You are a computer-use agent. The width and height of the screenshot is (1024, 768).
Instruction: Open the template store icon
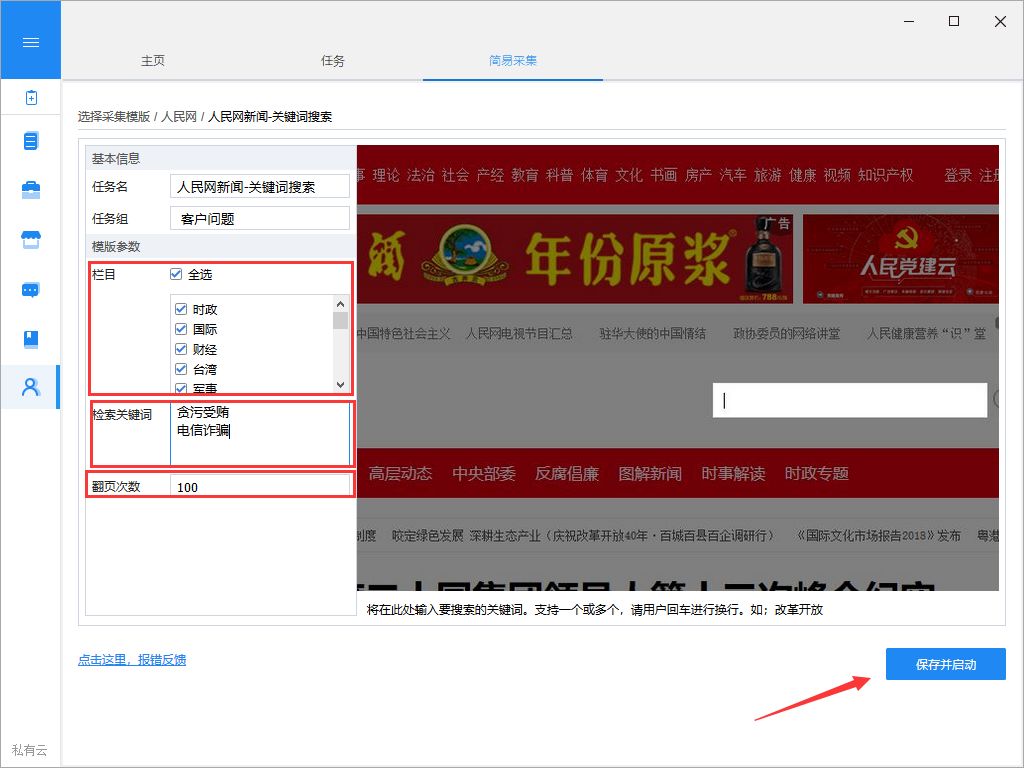tap(31, 240)
